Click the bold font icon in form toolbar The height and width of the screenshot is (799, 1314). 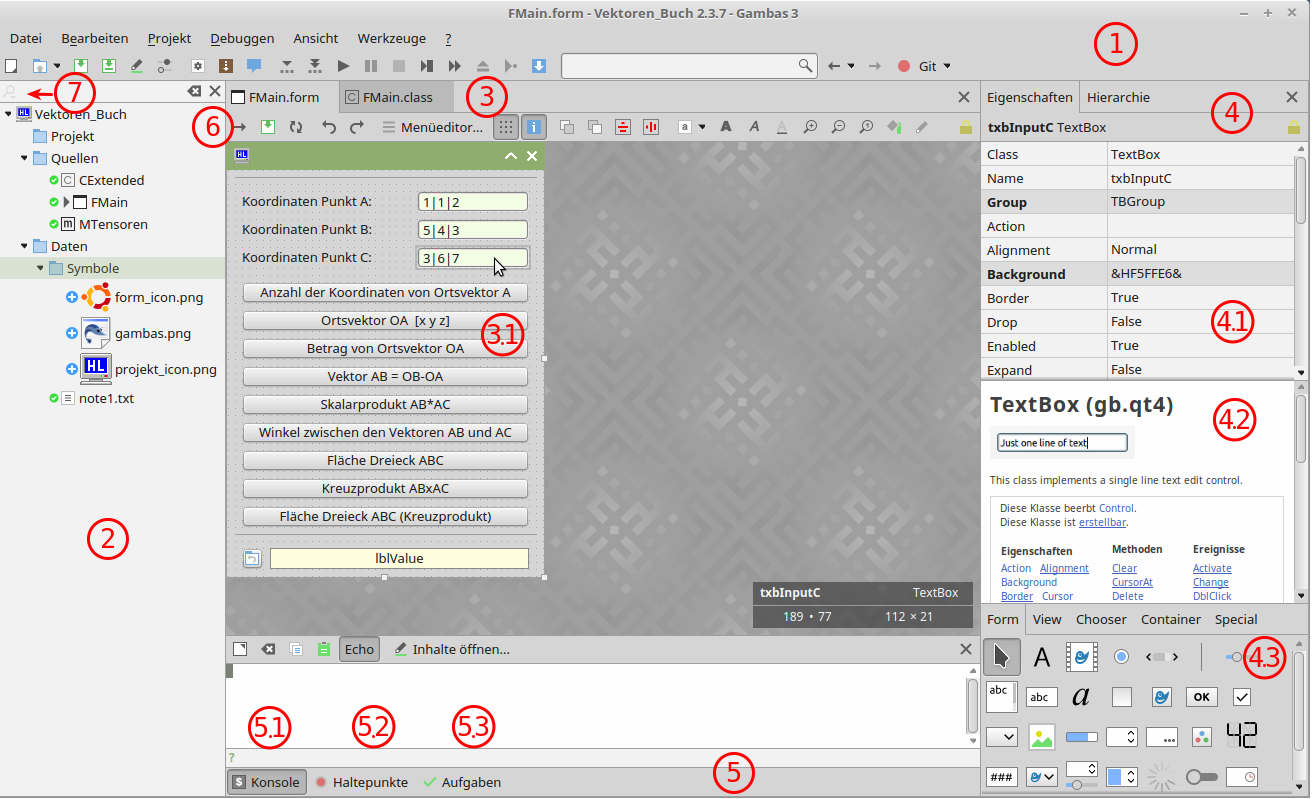click(726, 127)
